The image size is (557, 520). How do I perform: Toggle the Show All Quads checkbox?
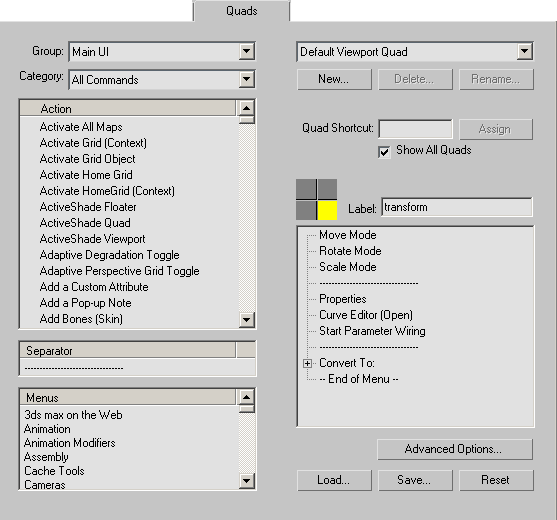tap(384, 152)
